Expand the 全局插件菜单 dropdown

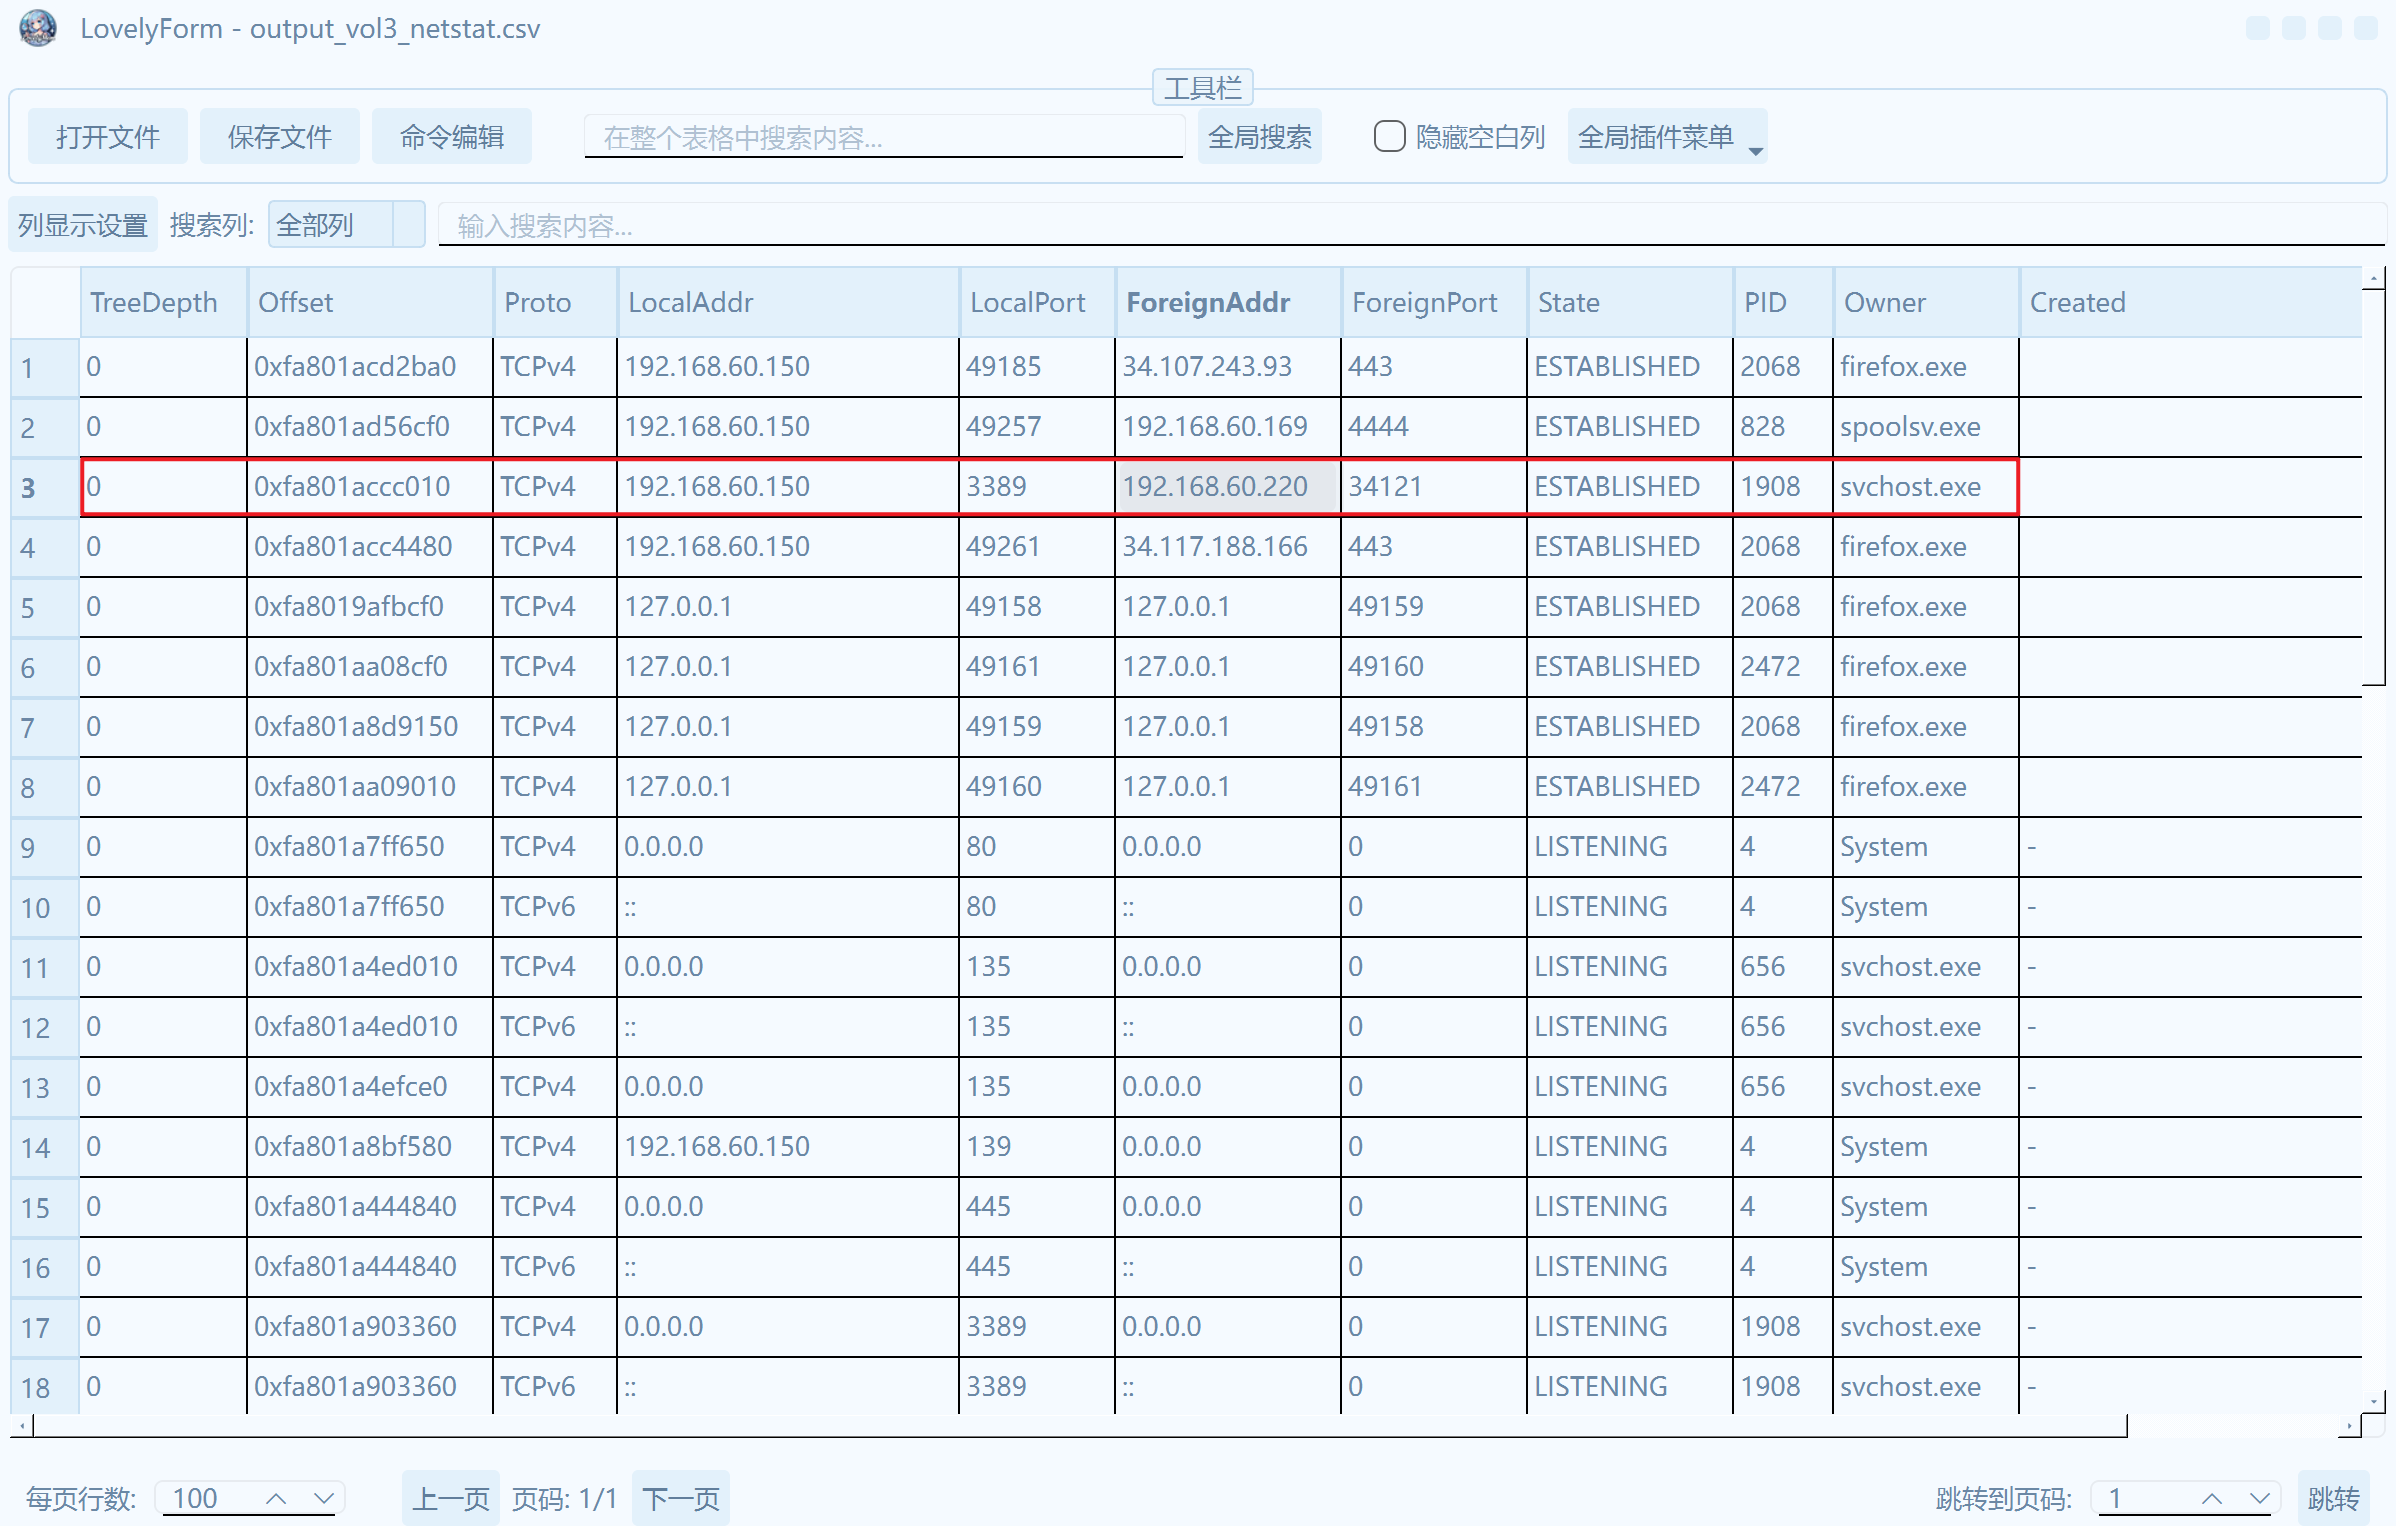pos(1667,137)
